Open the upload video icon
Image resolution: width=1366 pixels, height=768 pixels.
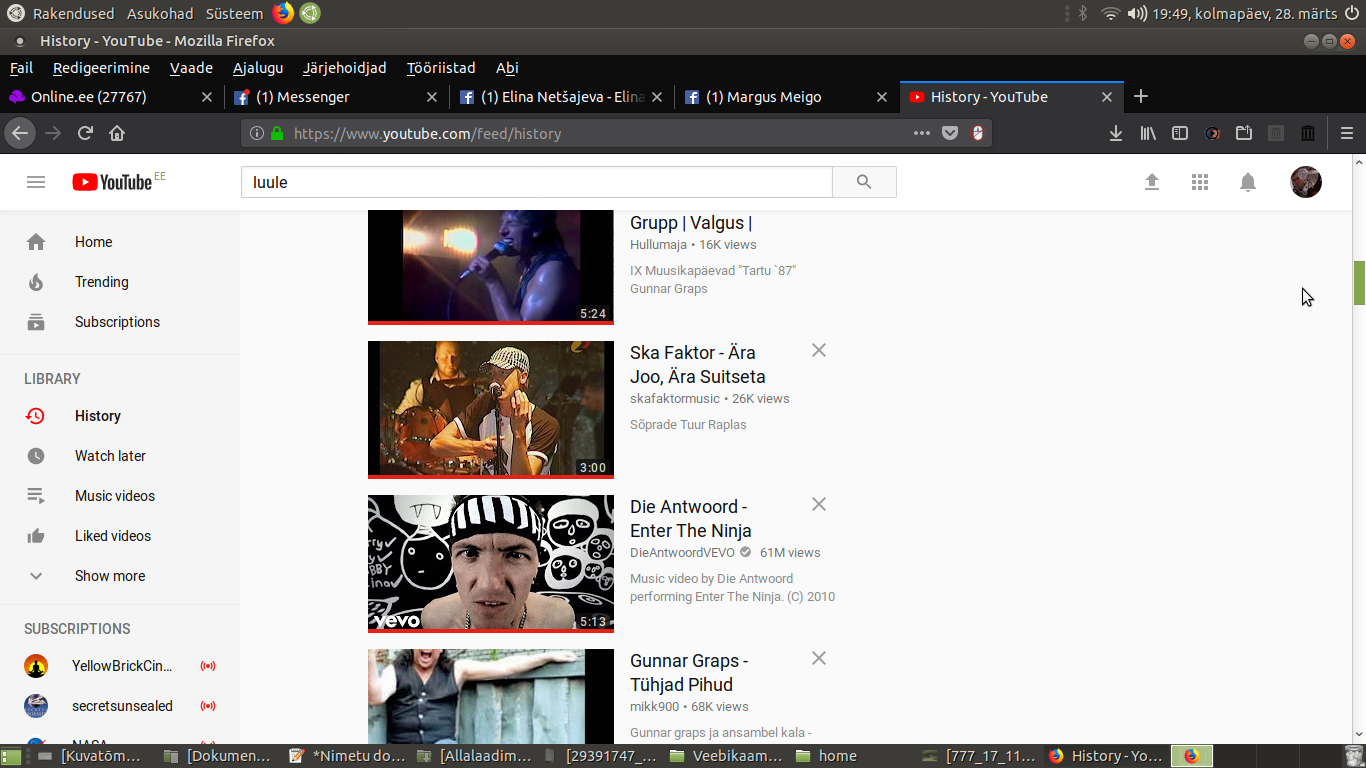coord(1152,182)
